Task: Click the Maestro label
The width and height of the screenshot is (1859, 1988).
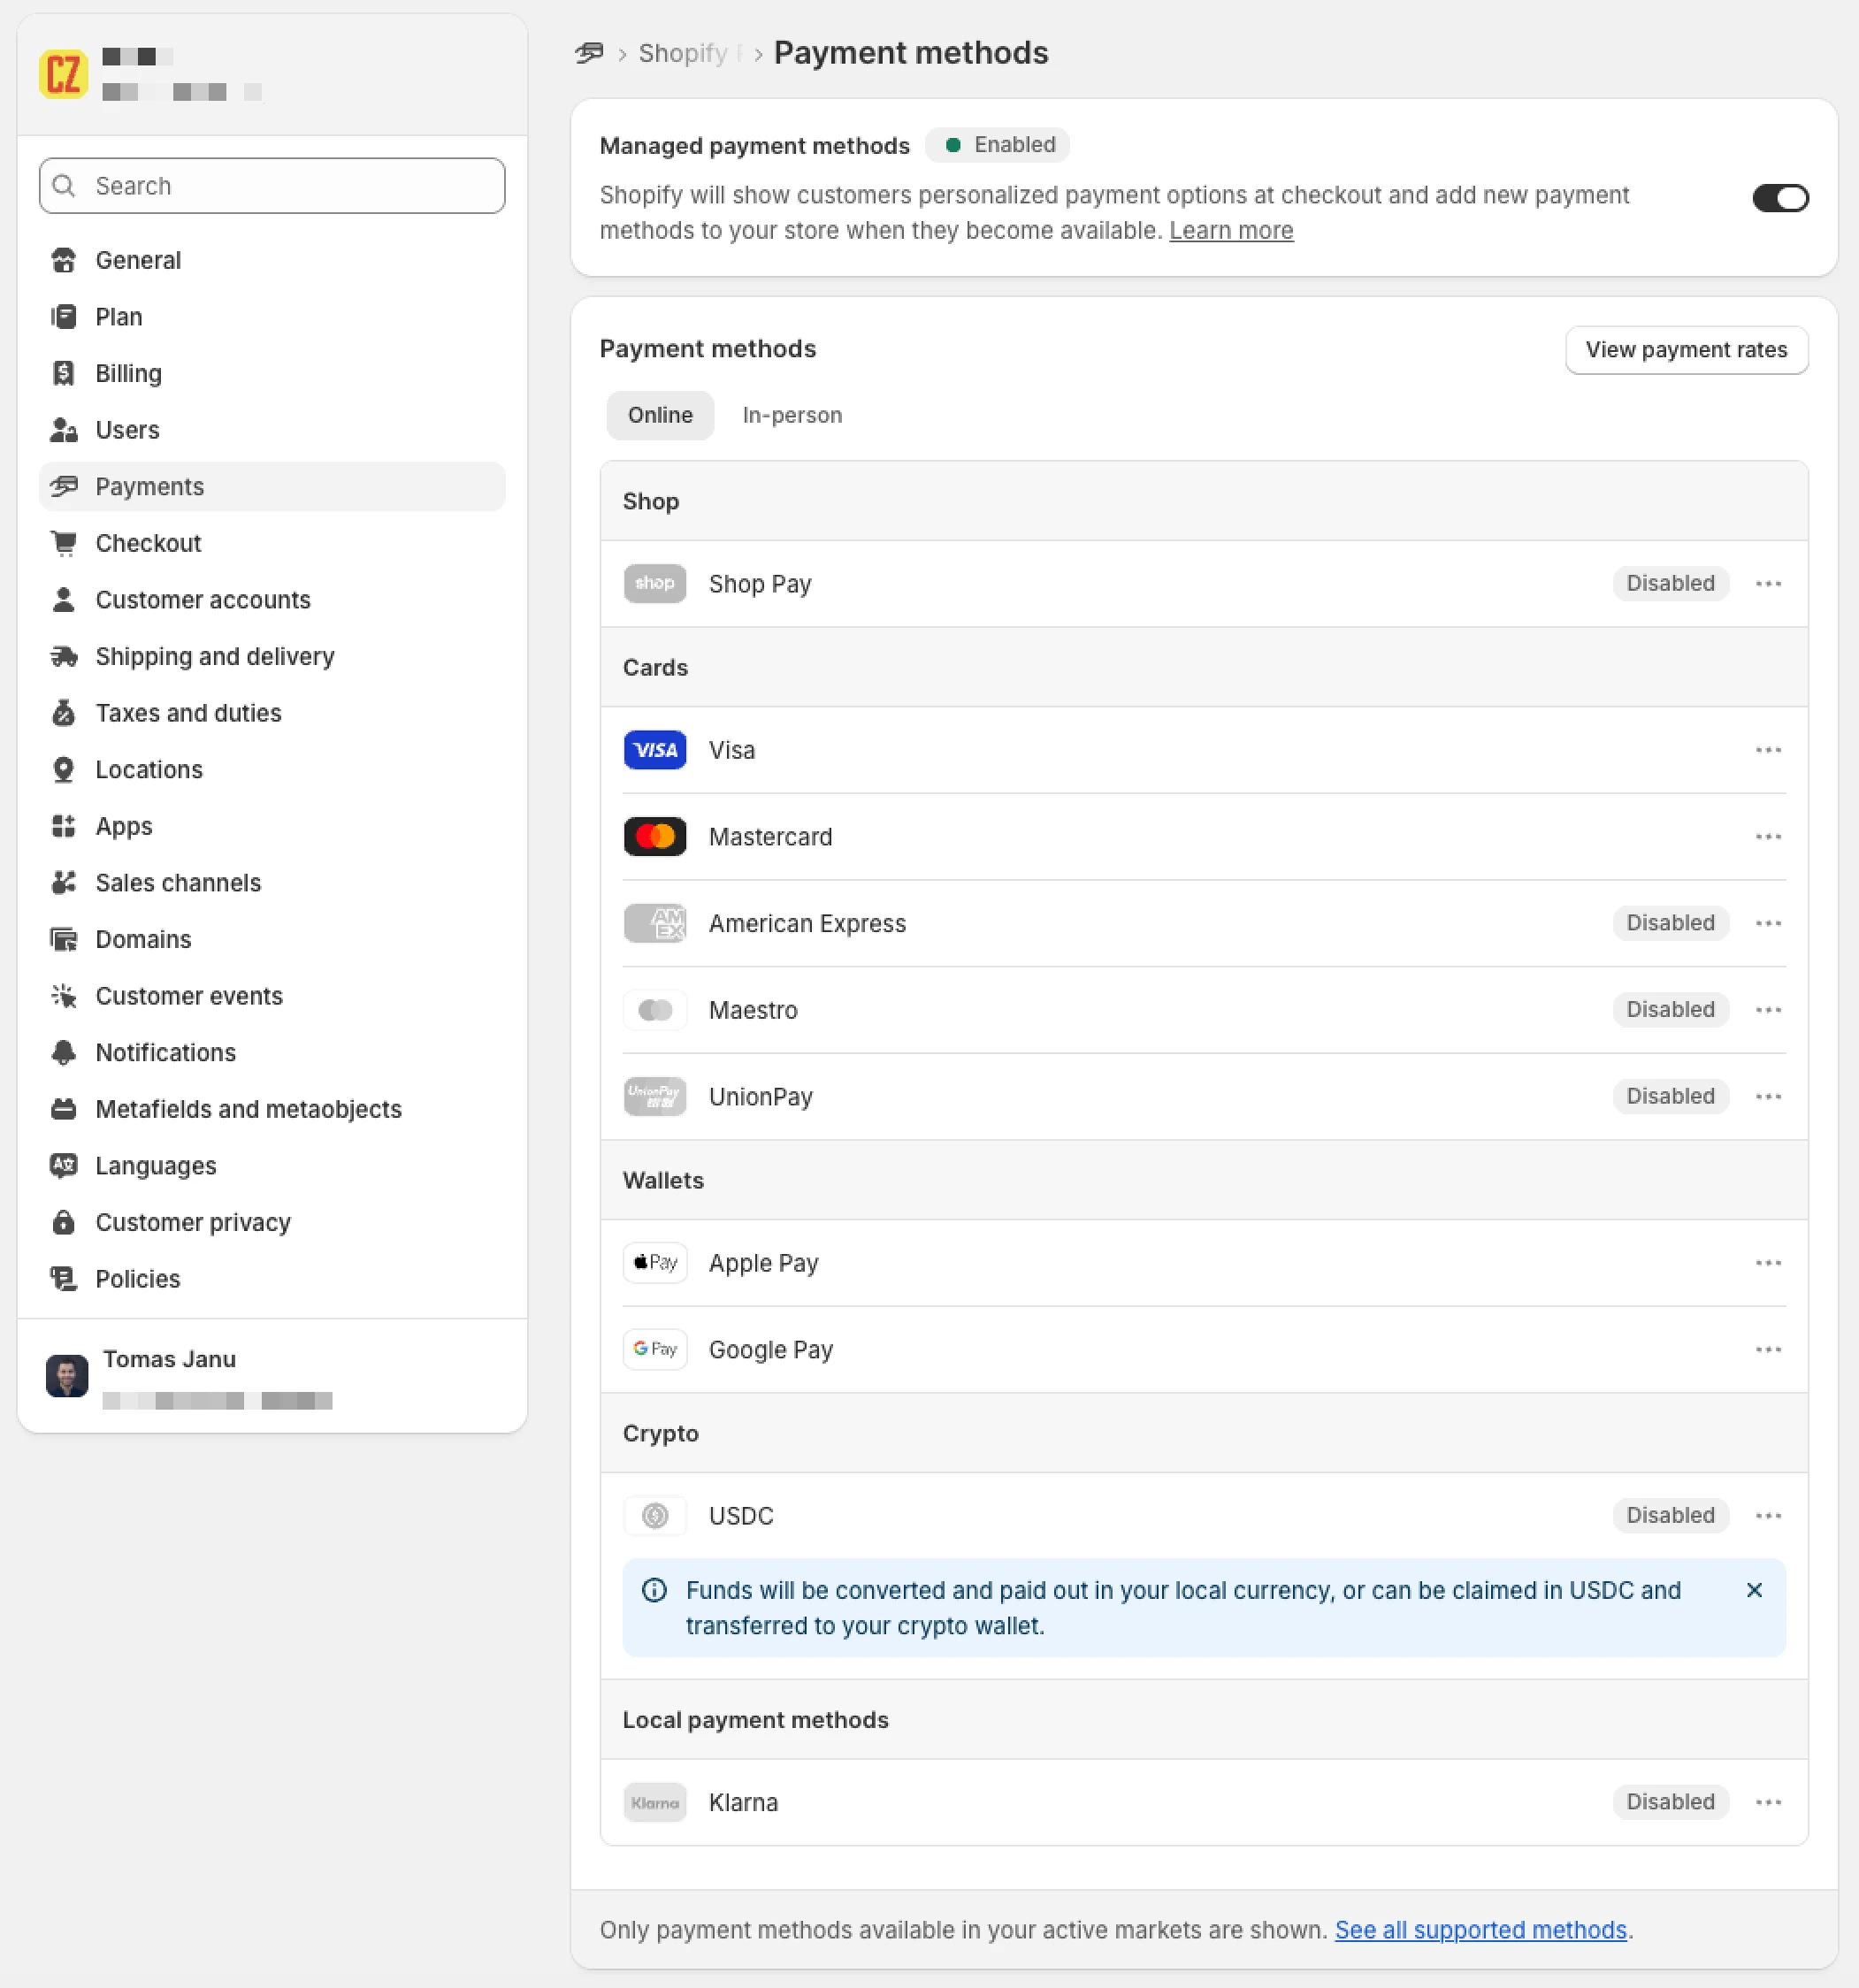Action: 753,1010
